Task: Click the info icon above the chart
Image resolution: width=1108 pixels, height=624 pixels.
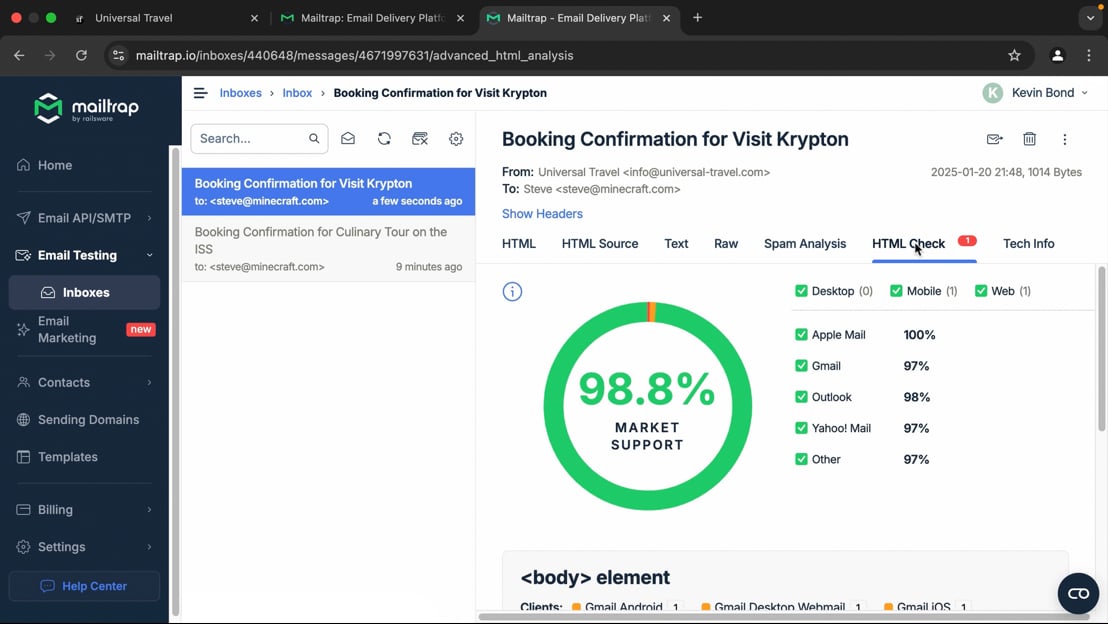Action: 512,292
